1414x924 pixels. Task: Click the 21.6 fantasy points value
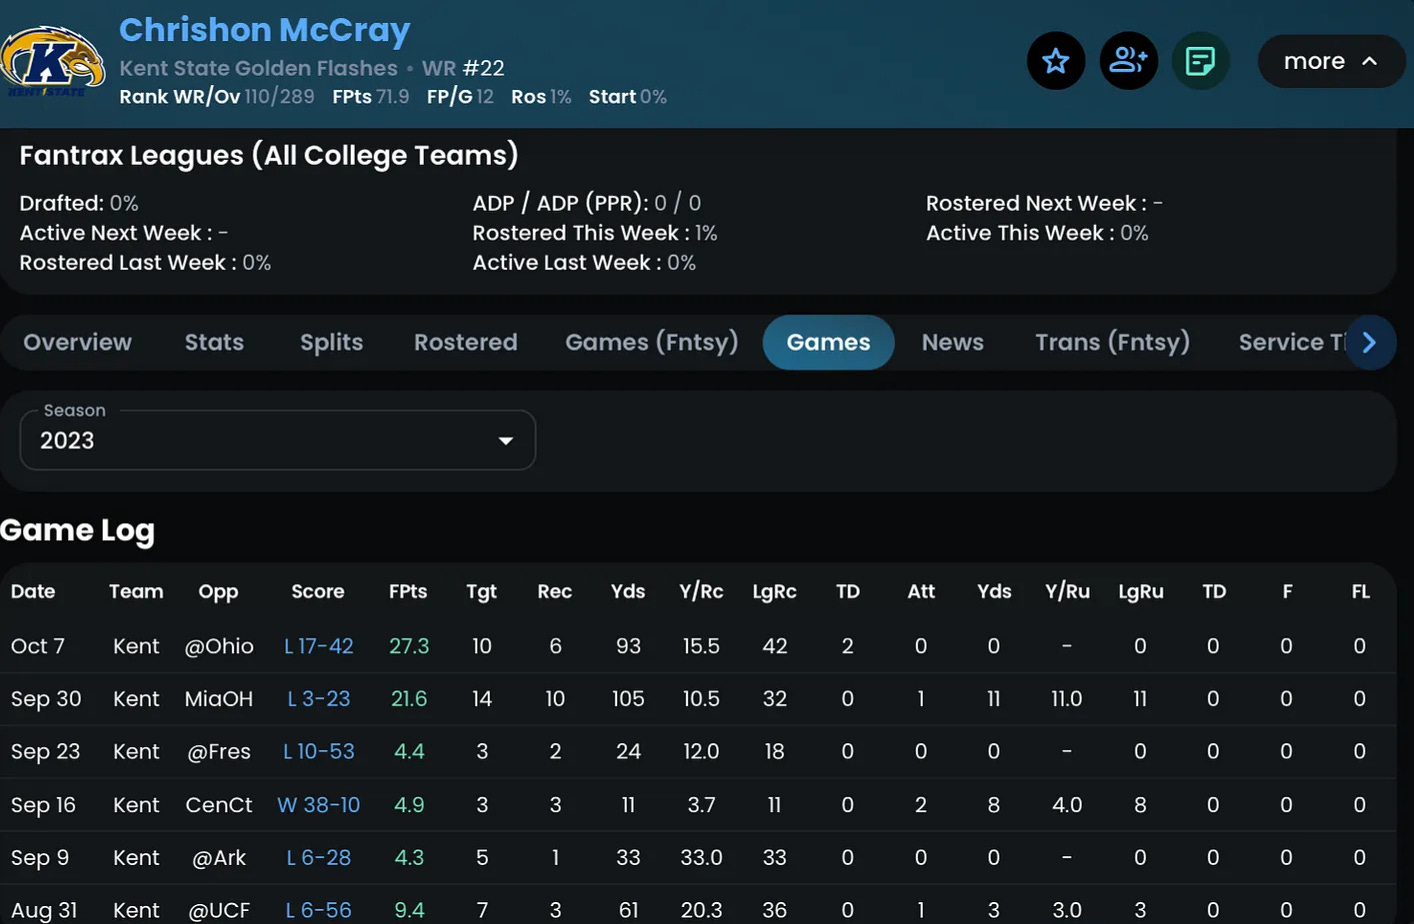pyautogui.click(x=408, y=699)
